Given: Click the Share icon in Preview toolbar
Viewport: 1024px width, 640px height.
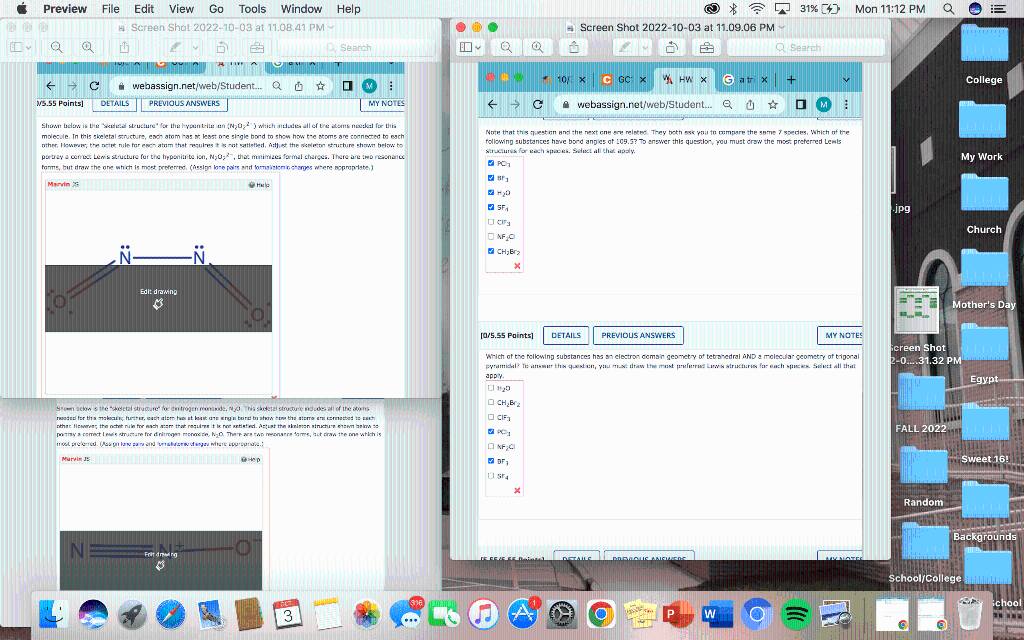Looking at the screenshot, I should tap(573, 47).
